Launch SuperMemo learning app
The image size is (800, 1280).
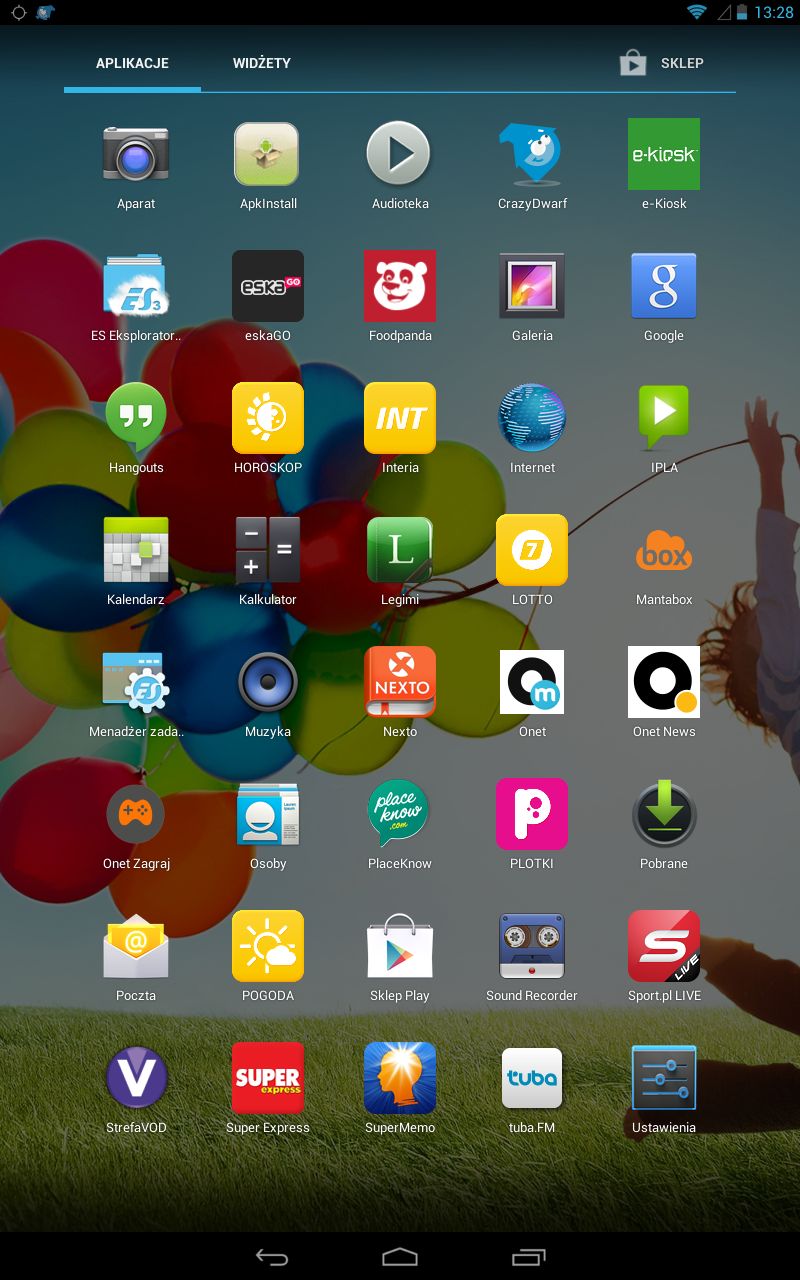pos(400,1078)
